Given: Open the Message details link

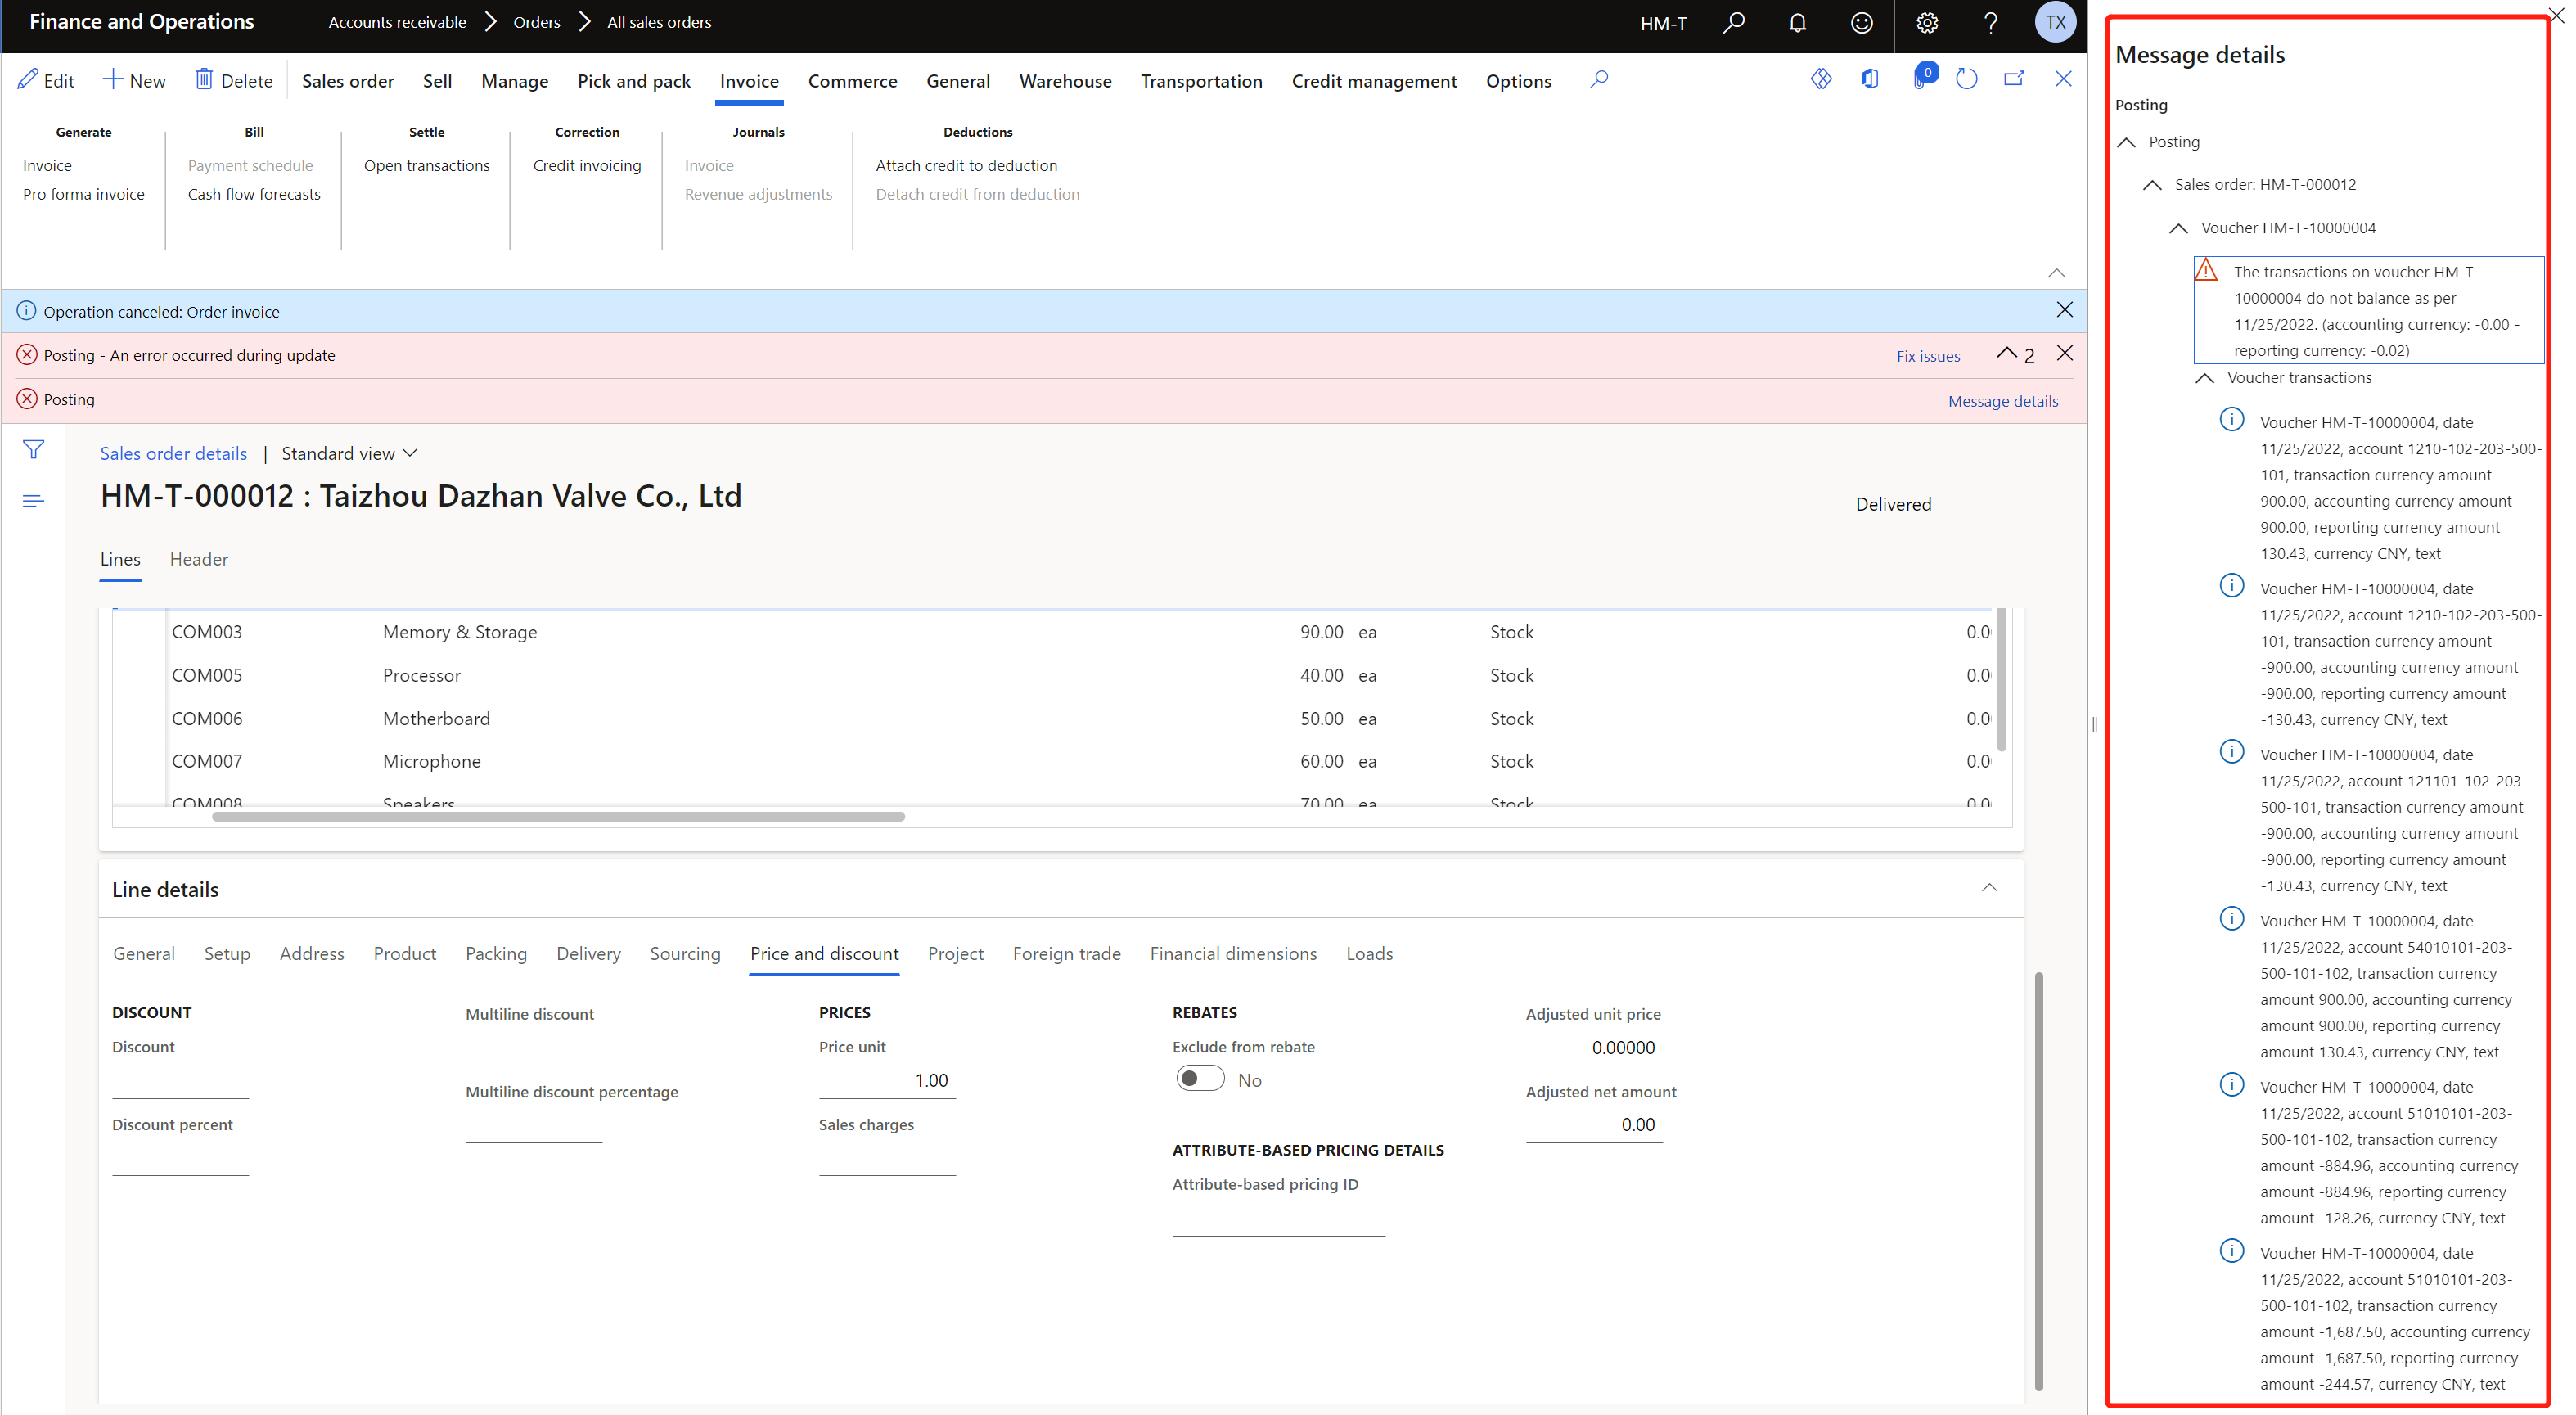Looking at the screenshot, I should 2002,400.
